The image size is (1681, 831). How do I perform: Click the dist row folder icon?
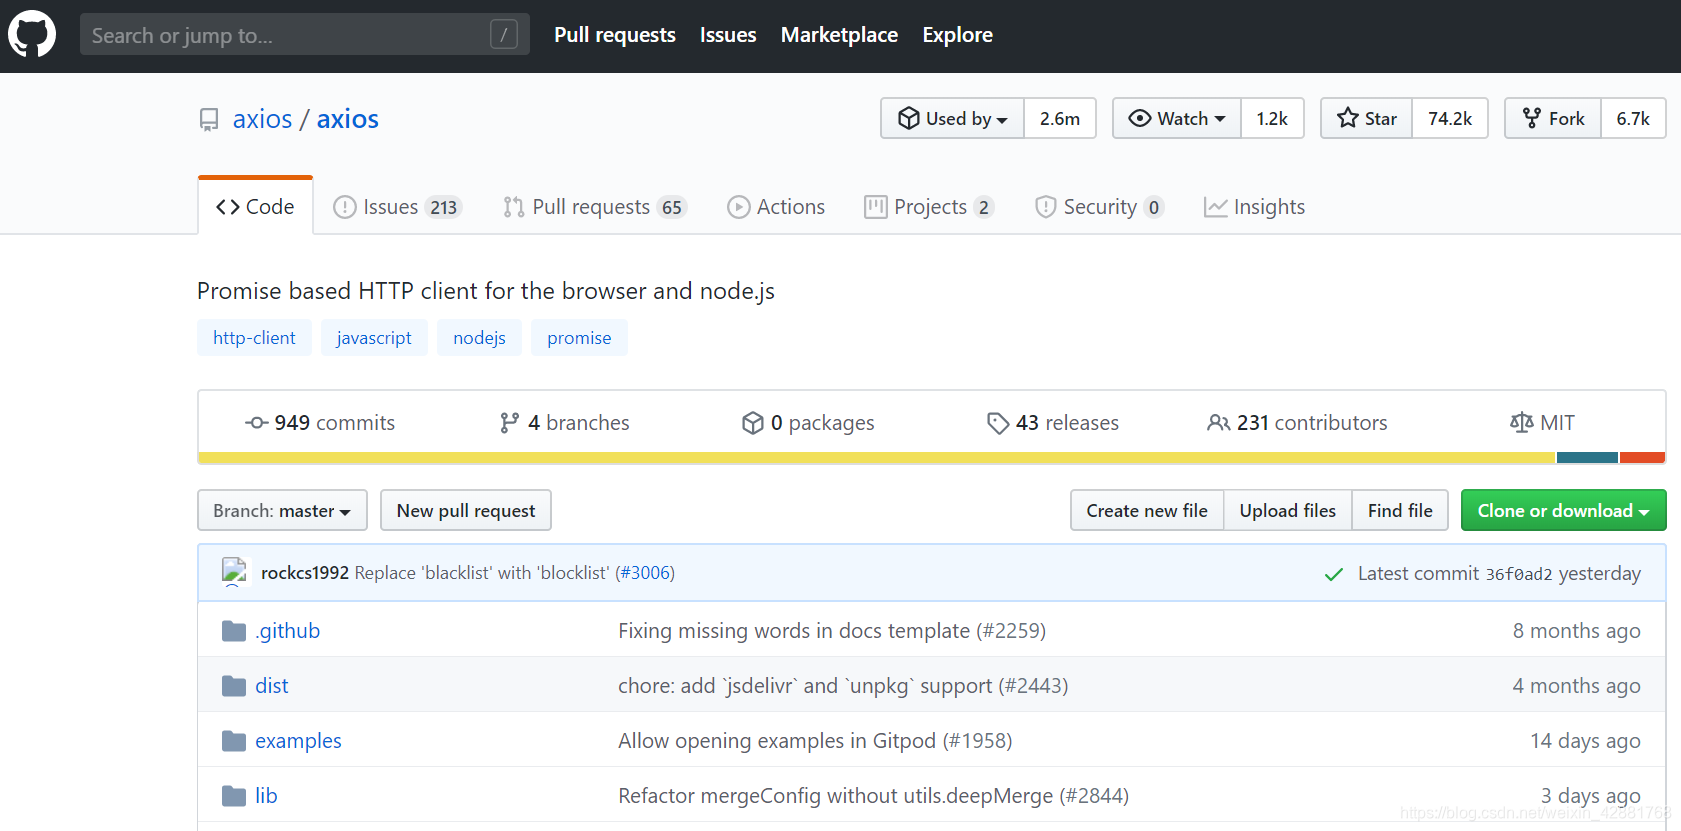point(234,686)
